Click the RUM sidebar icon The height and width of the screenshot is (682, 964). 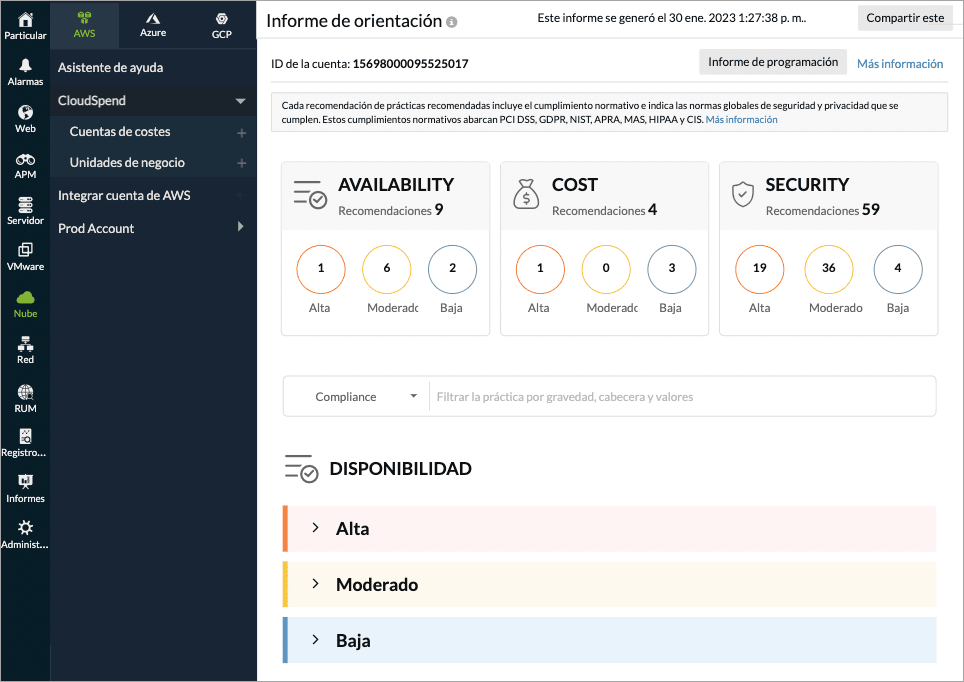(25, 390)
